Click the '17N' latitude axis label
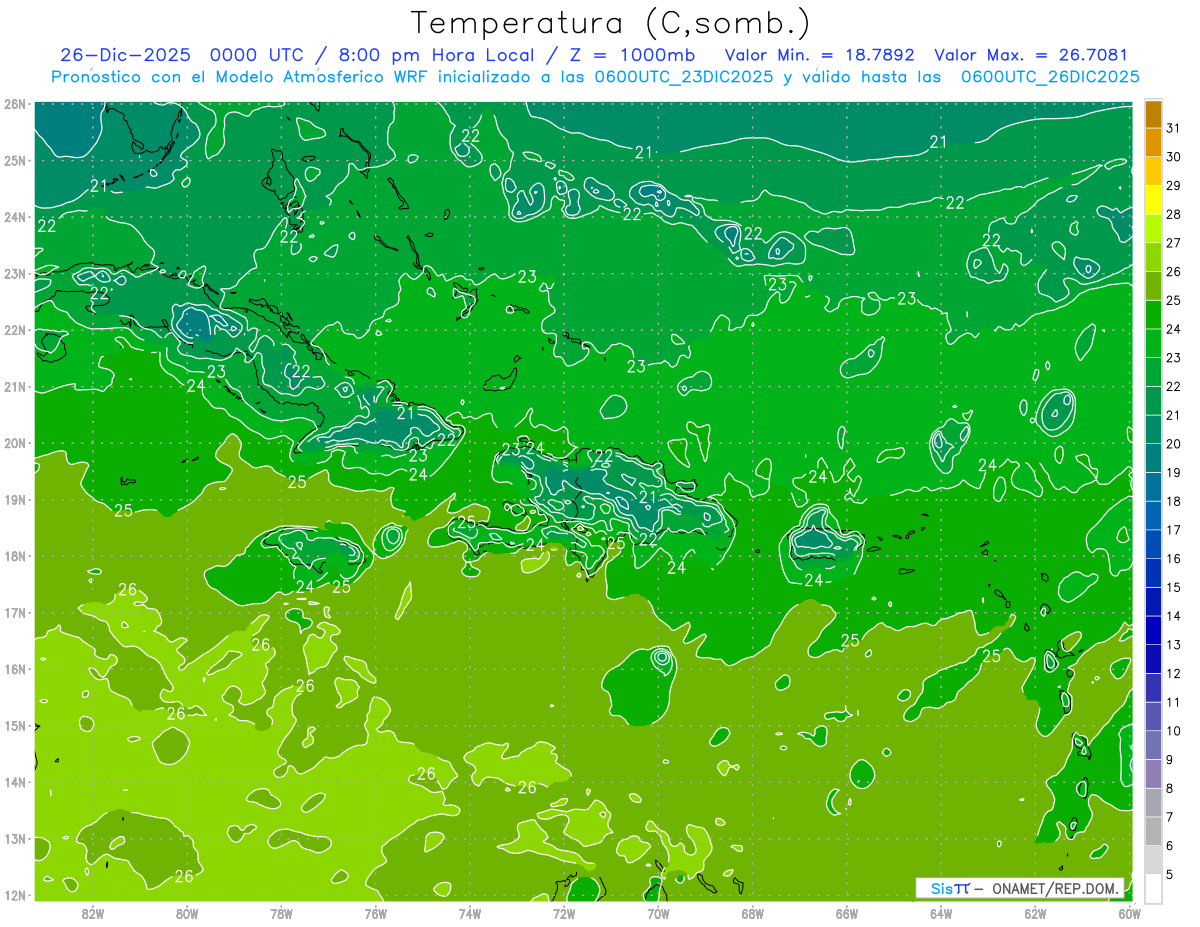Image resolution: width=1200 pixels, height=927 pixels. 15,612
